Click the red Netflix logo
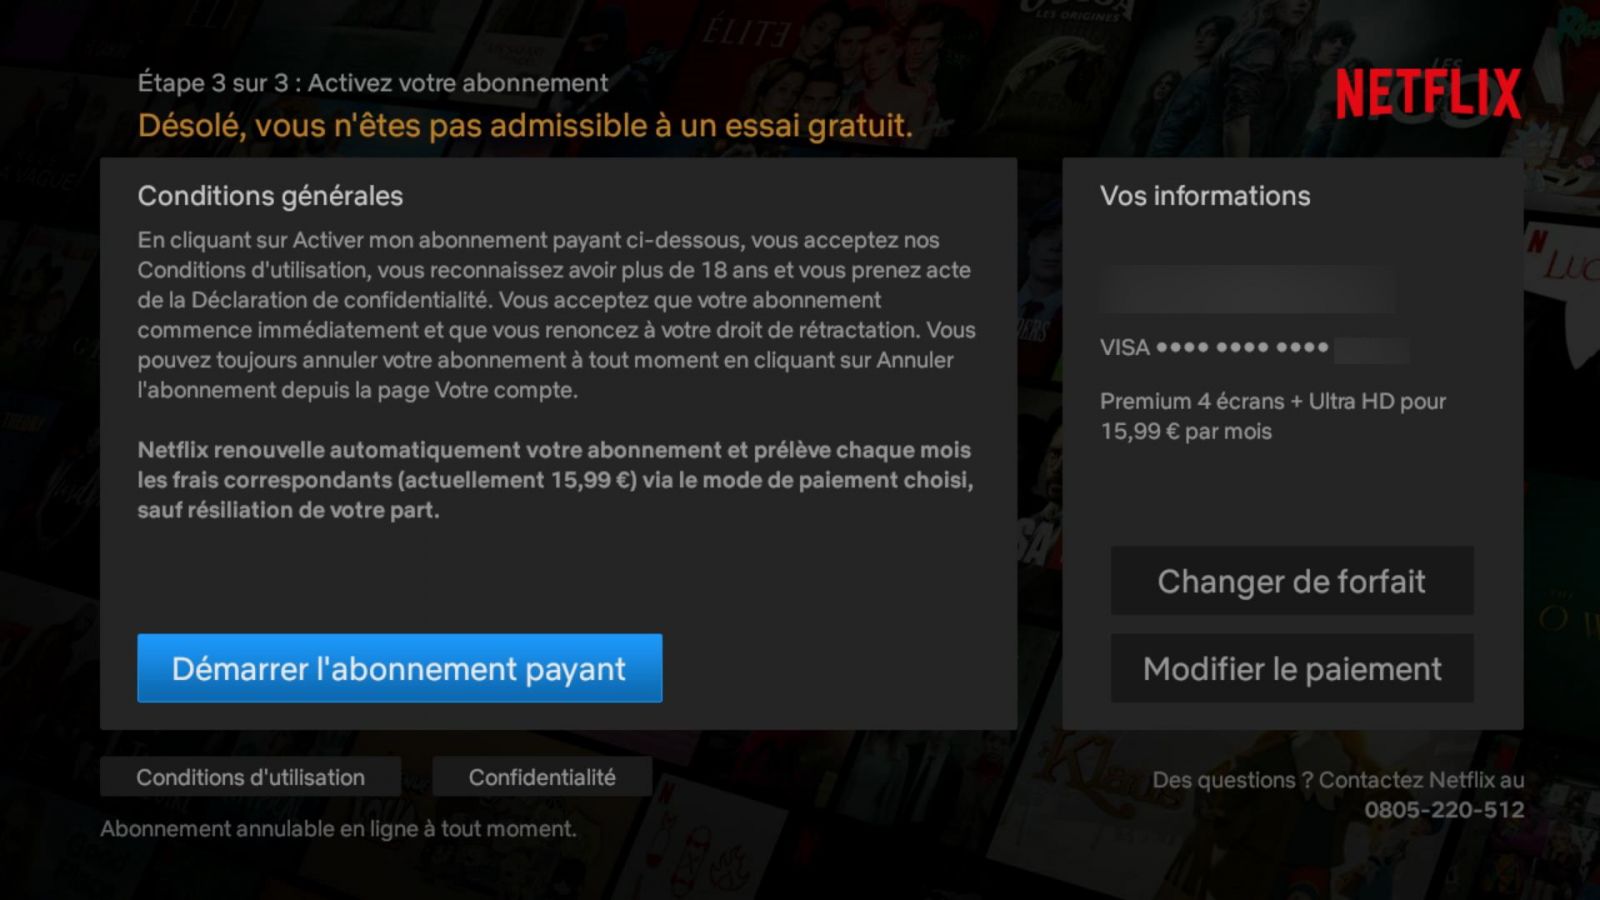The width and height of the screenshot is (1600, 900). (1428, 93)
